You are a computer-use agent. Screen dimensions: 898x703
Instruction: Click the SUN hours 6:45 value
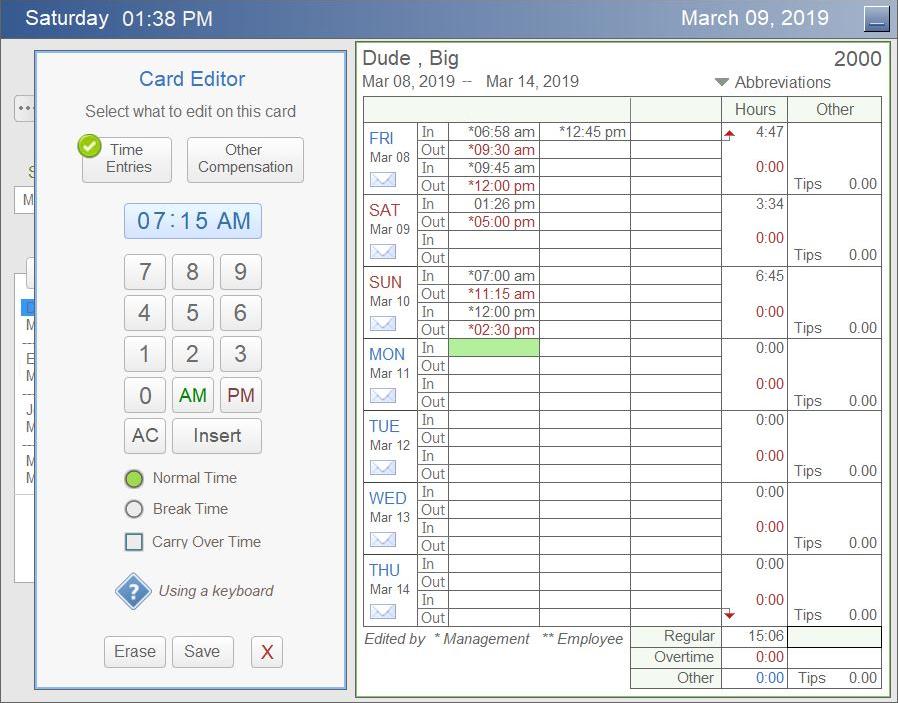point(770,275)
